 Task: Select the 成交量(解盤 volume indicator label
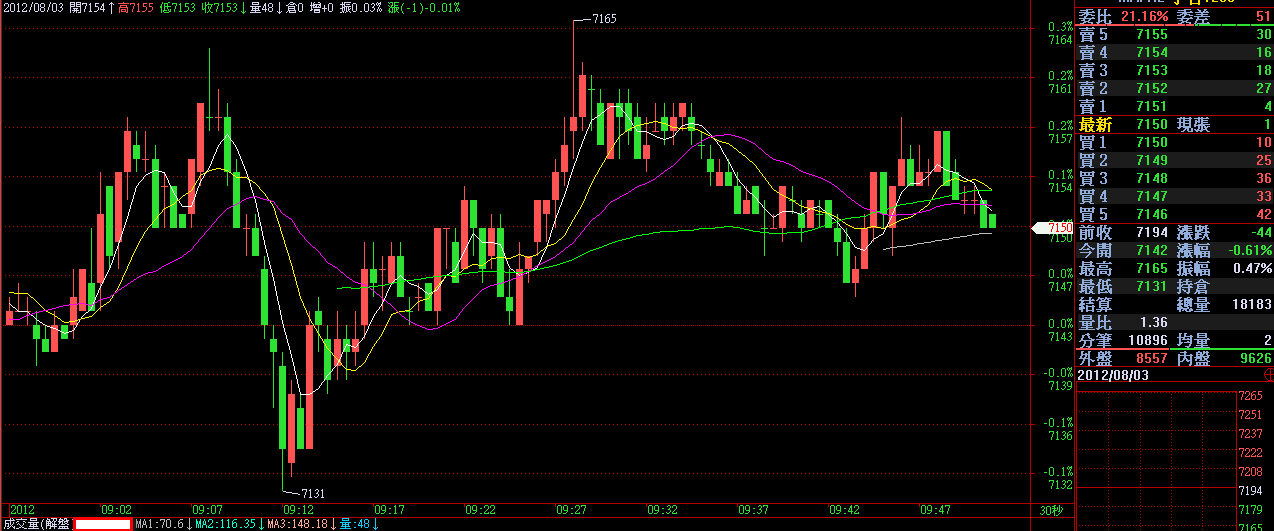point(37,524)
